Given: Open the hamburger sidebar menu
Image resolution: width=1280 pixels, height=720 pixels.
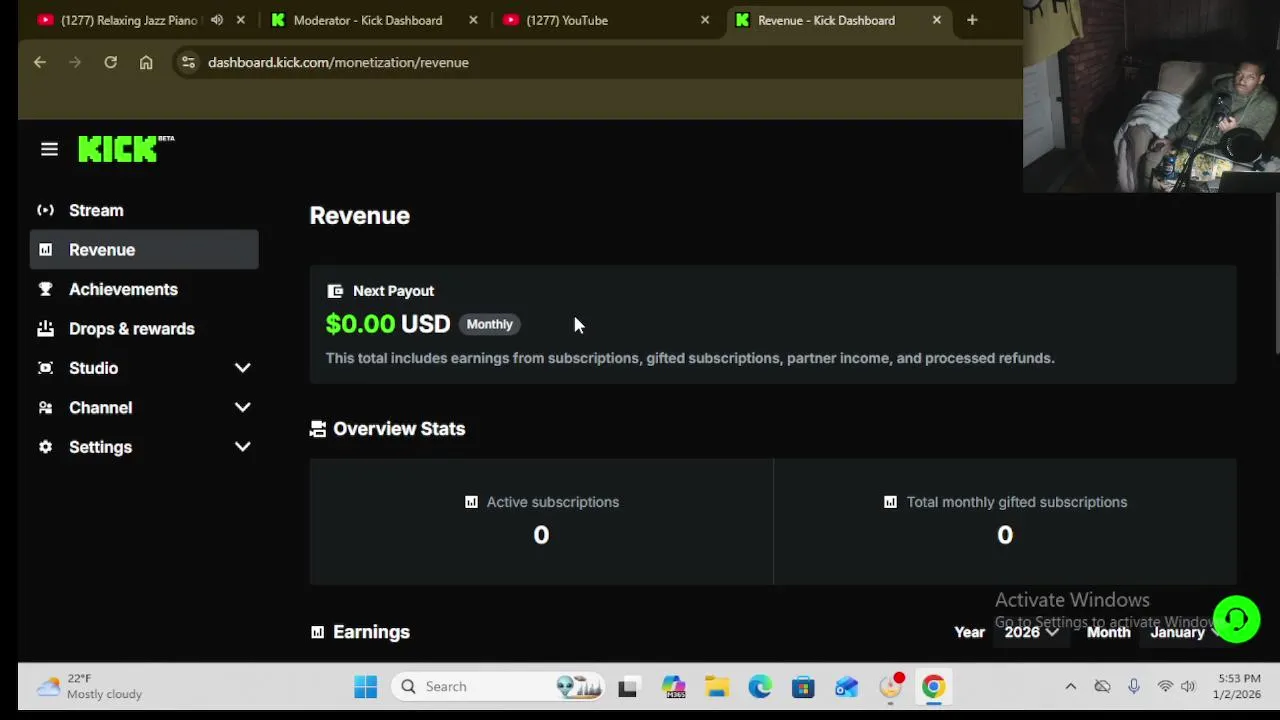Looking at the screenshot, I should [49, 149].
